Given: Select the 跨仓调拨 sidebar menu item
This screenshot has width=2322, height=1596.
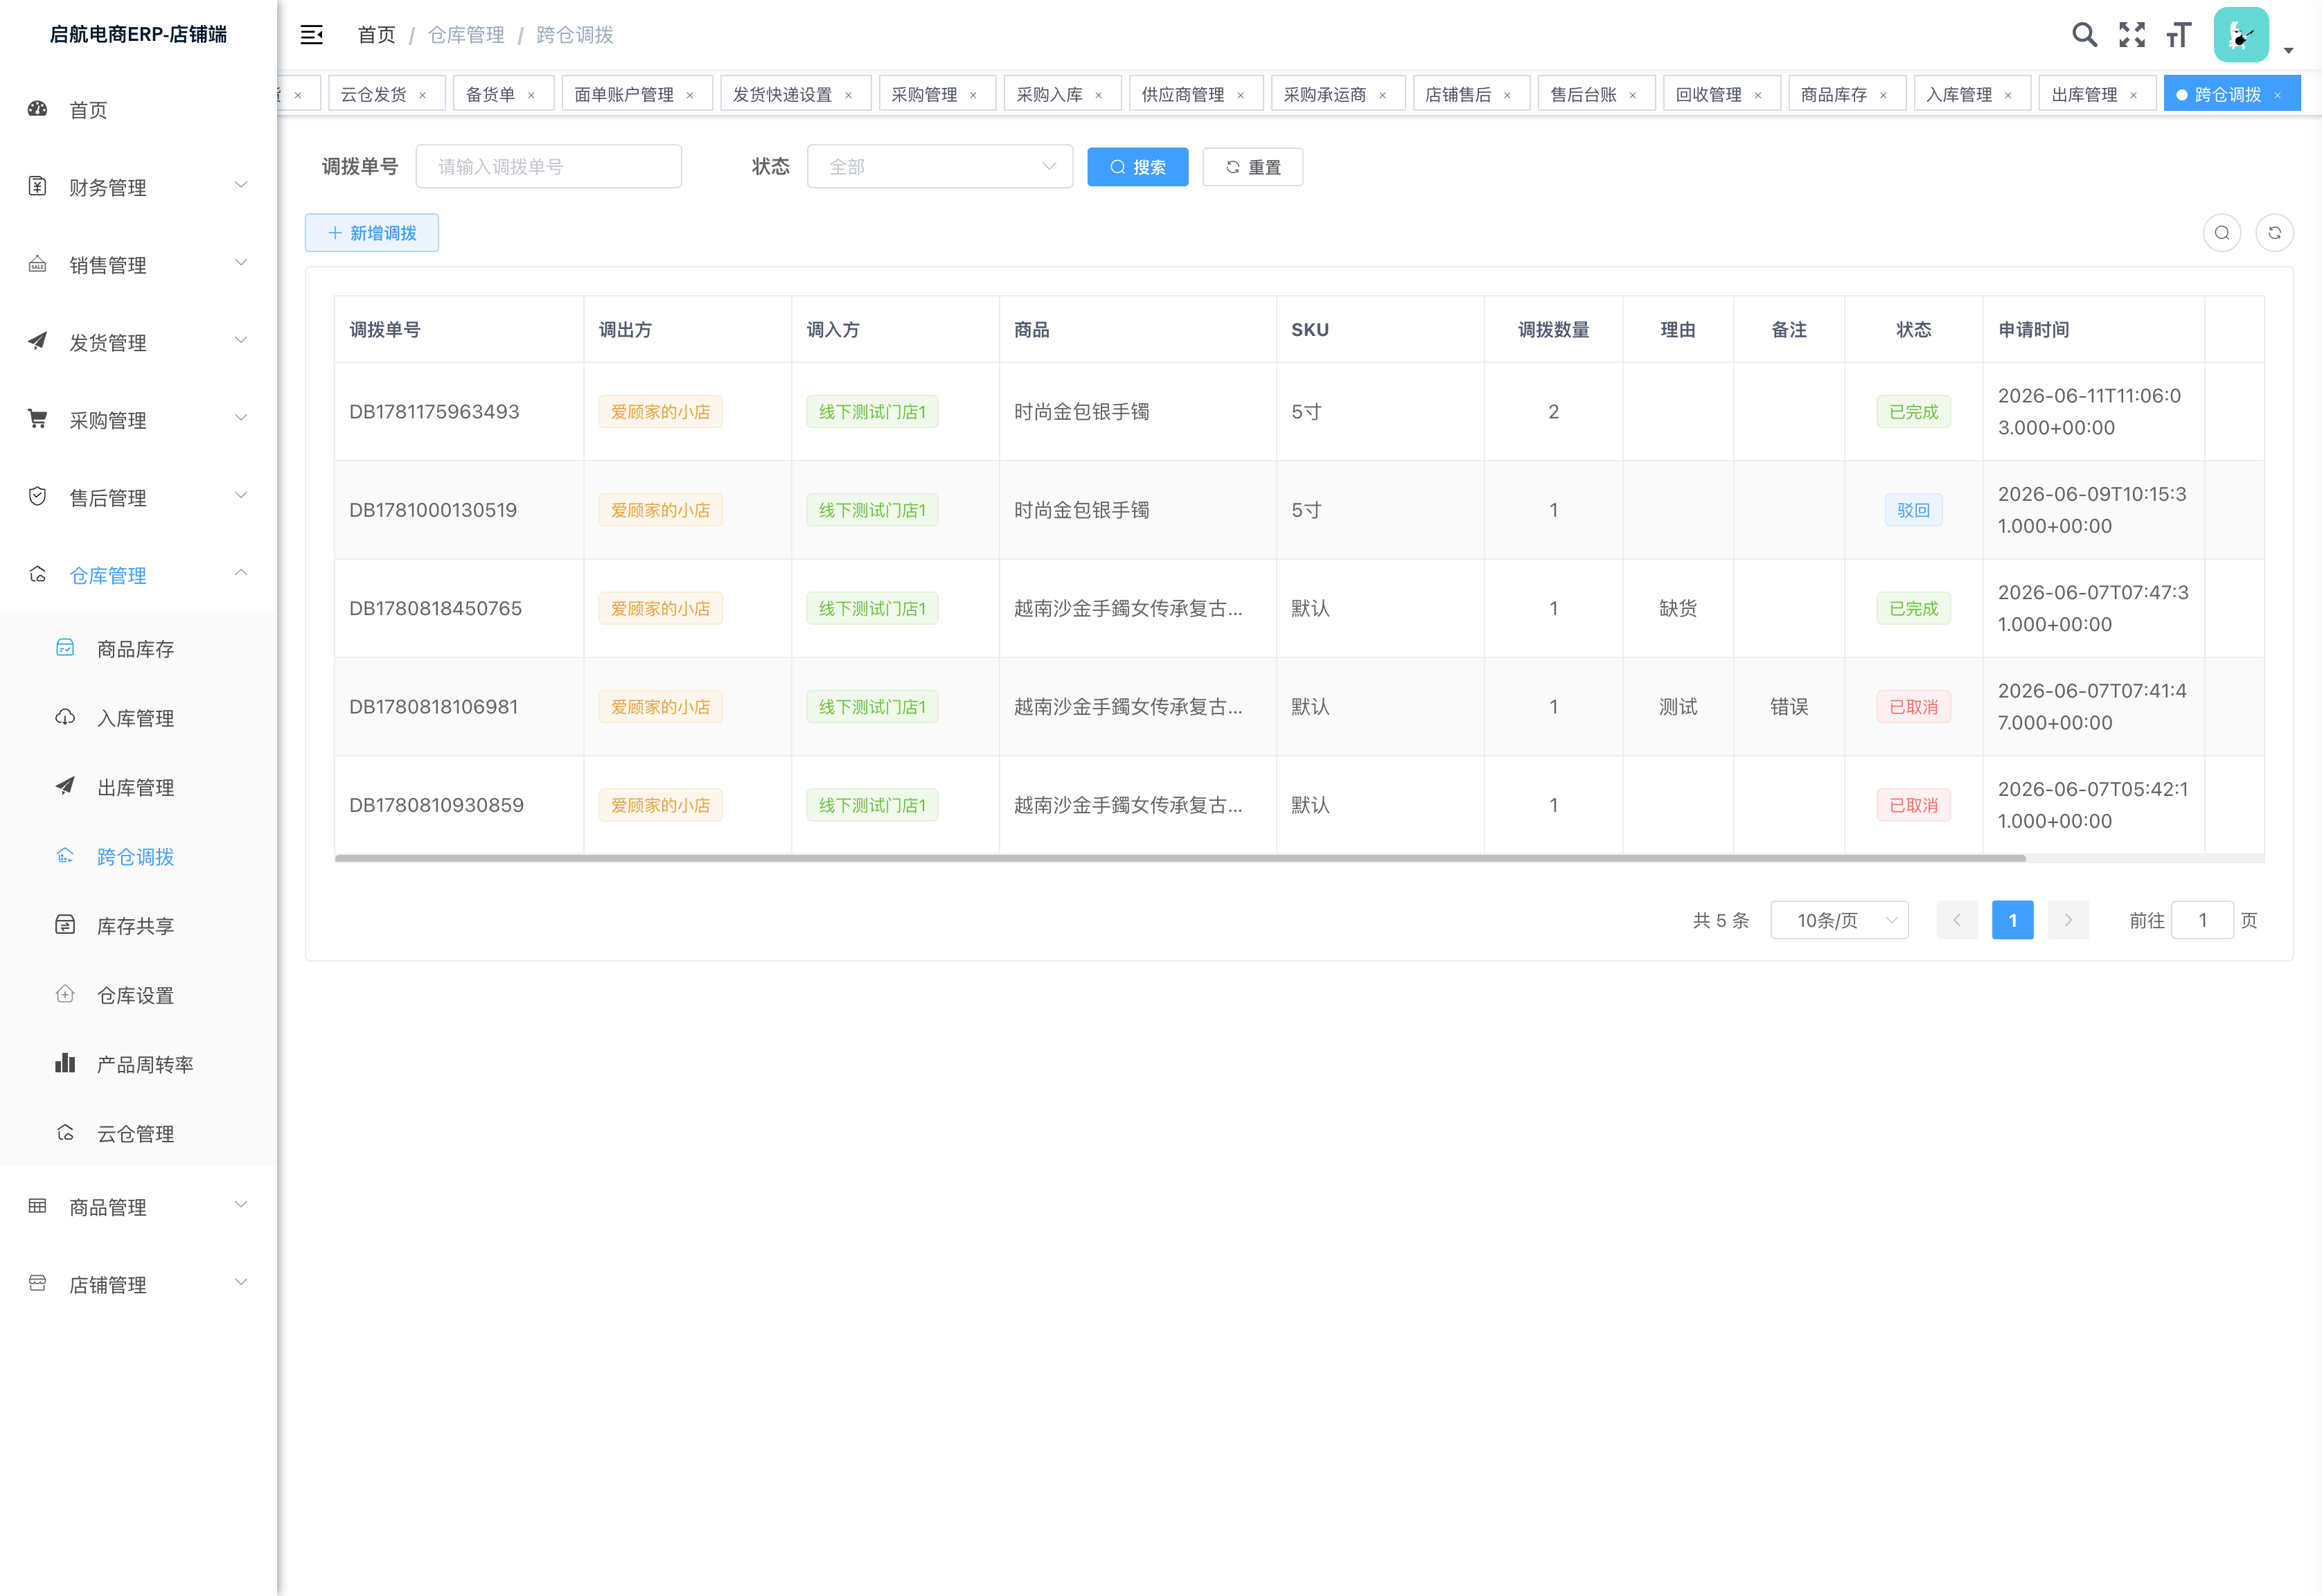Looking at the screenshot, I should pos(138,856).
